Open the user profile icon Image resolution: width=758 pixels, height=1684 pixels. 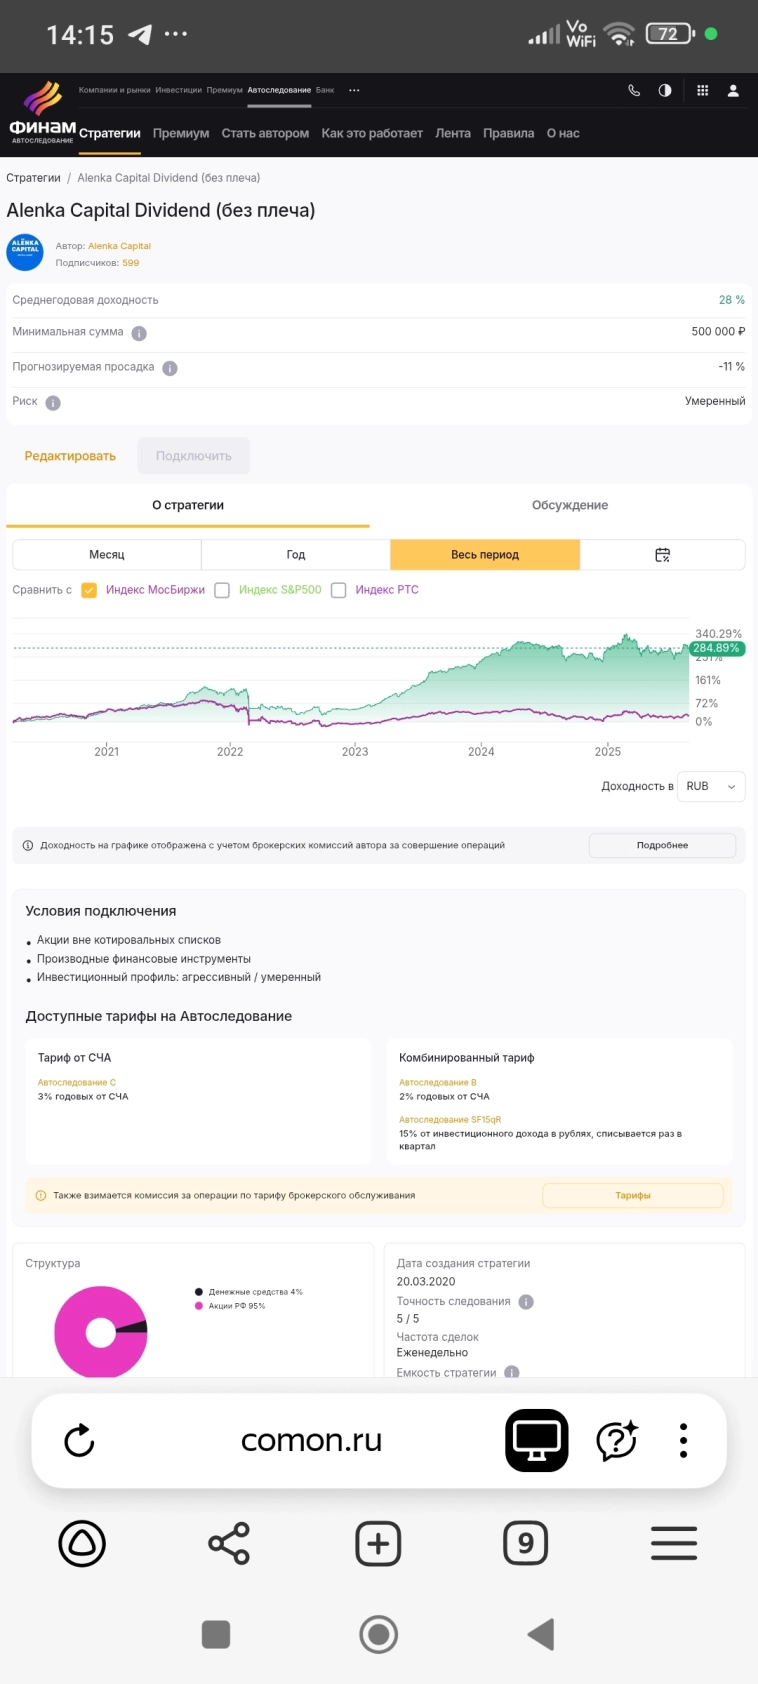pyautogui.click(x=733, y=90)
